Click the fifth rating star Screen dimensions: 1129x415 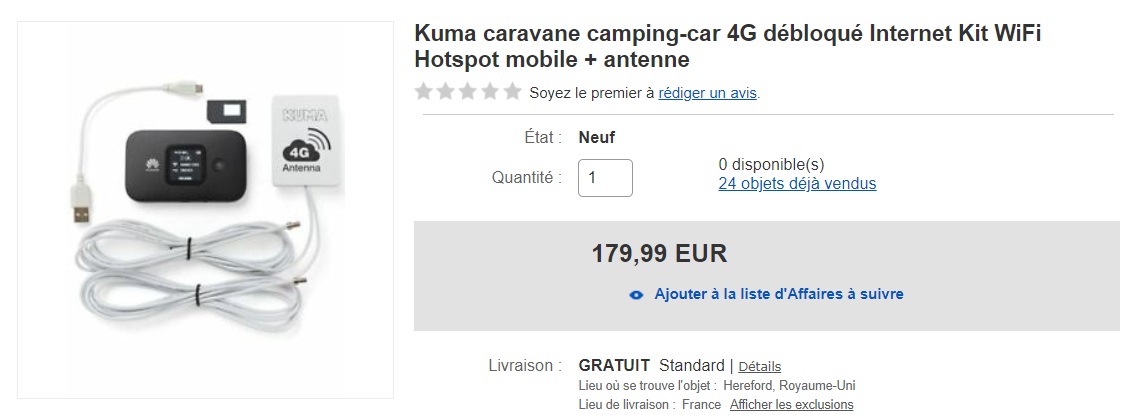coord(512,92)
